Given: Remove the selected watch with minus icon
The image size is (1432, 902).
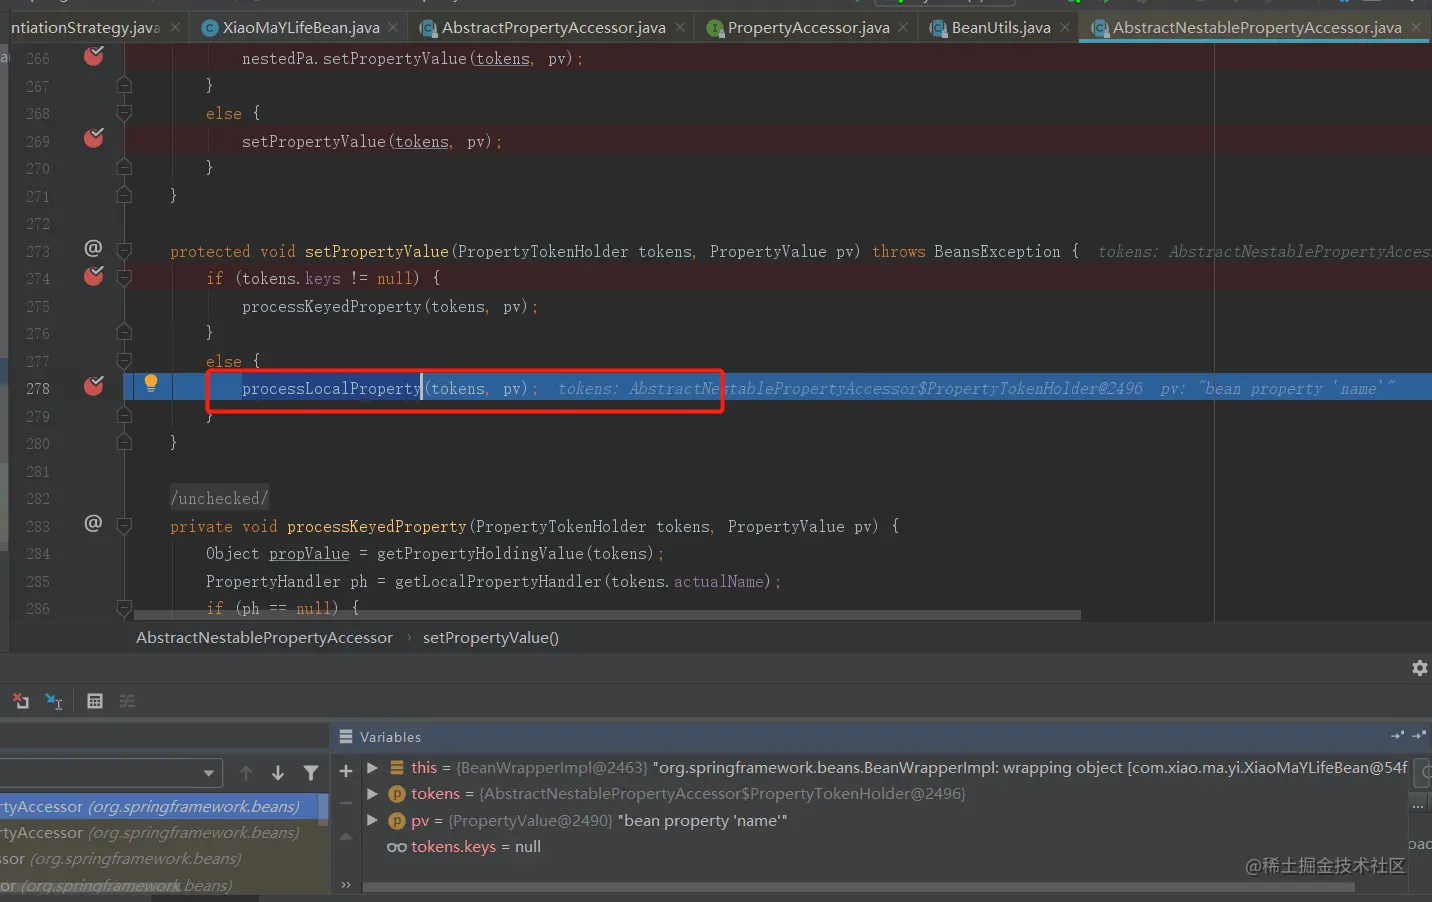Looking at the screenshot, I should point(346,803).
